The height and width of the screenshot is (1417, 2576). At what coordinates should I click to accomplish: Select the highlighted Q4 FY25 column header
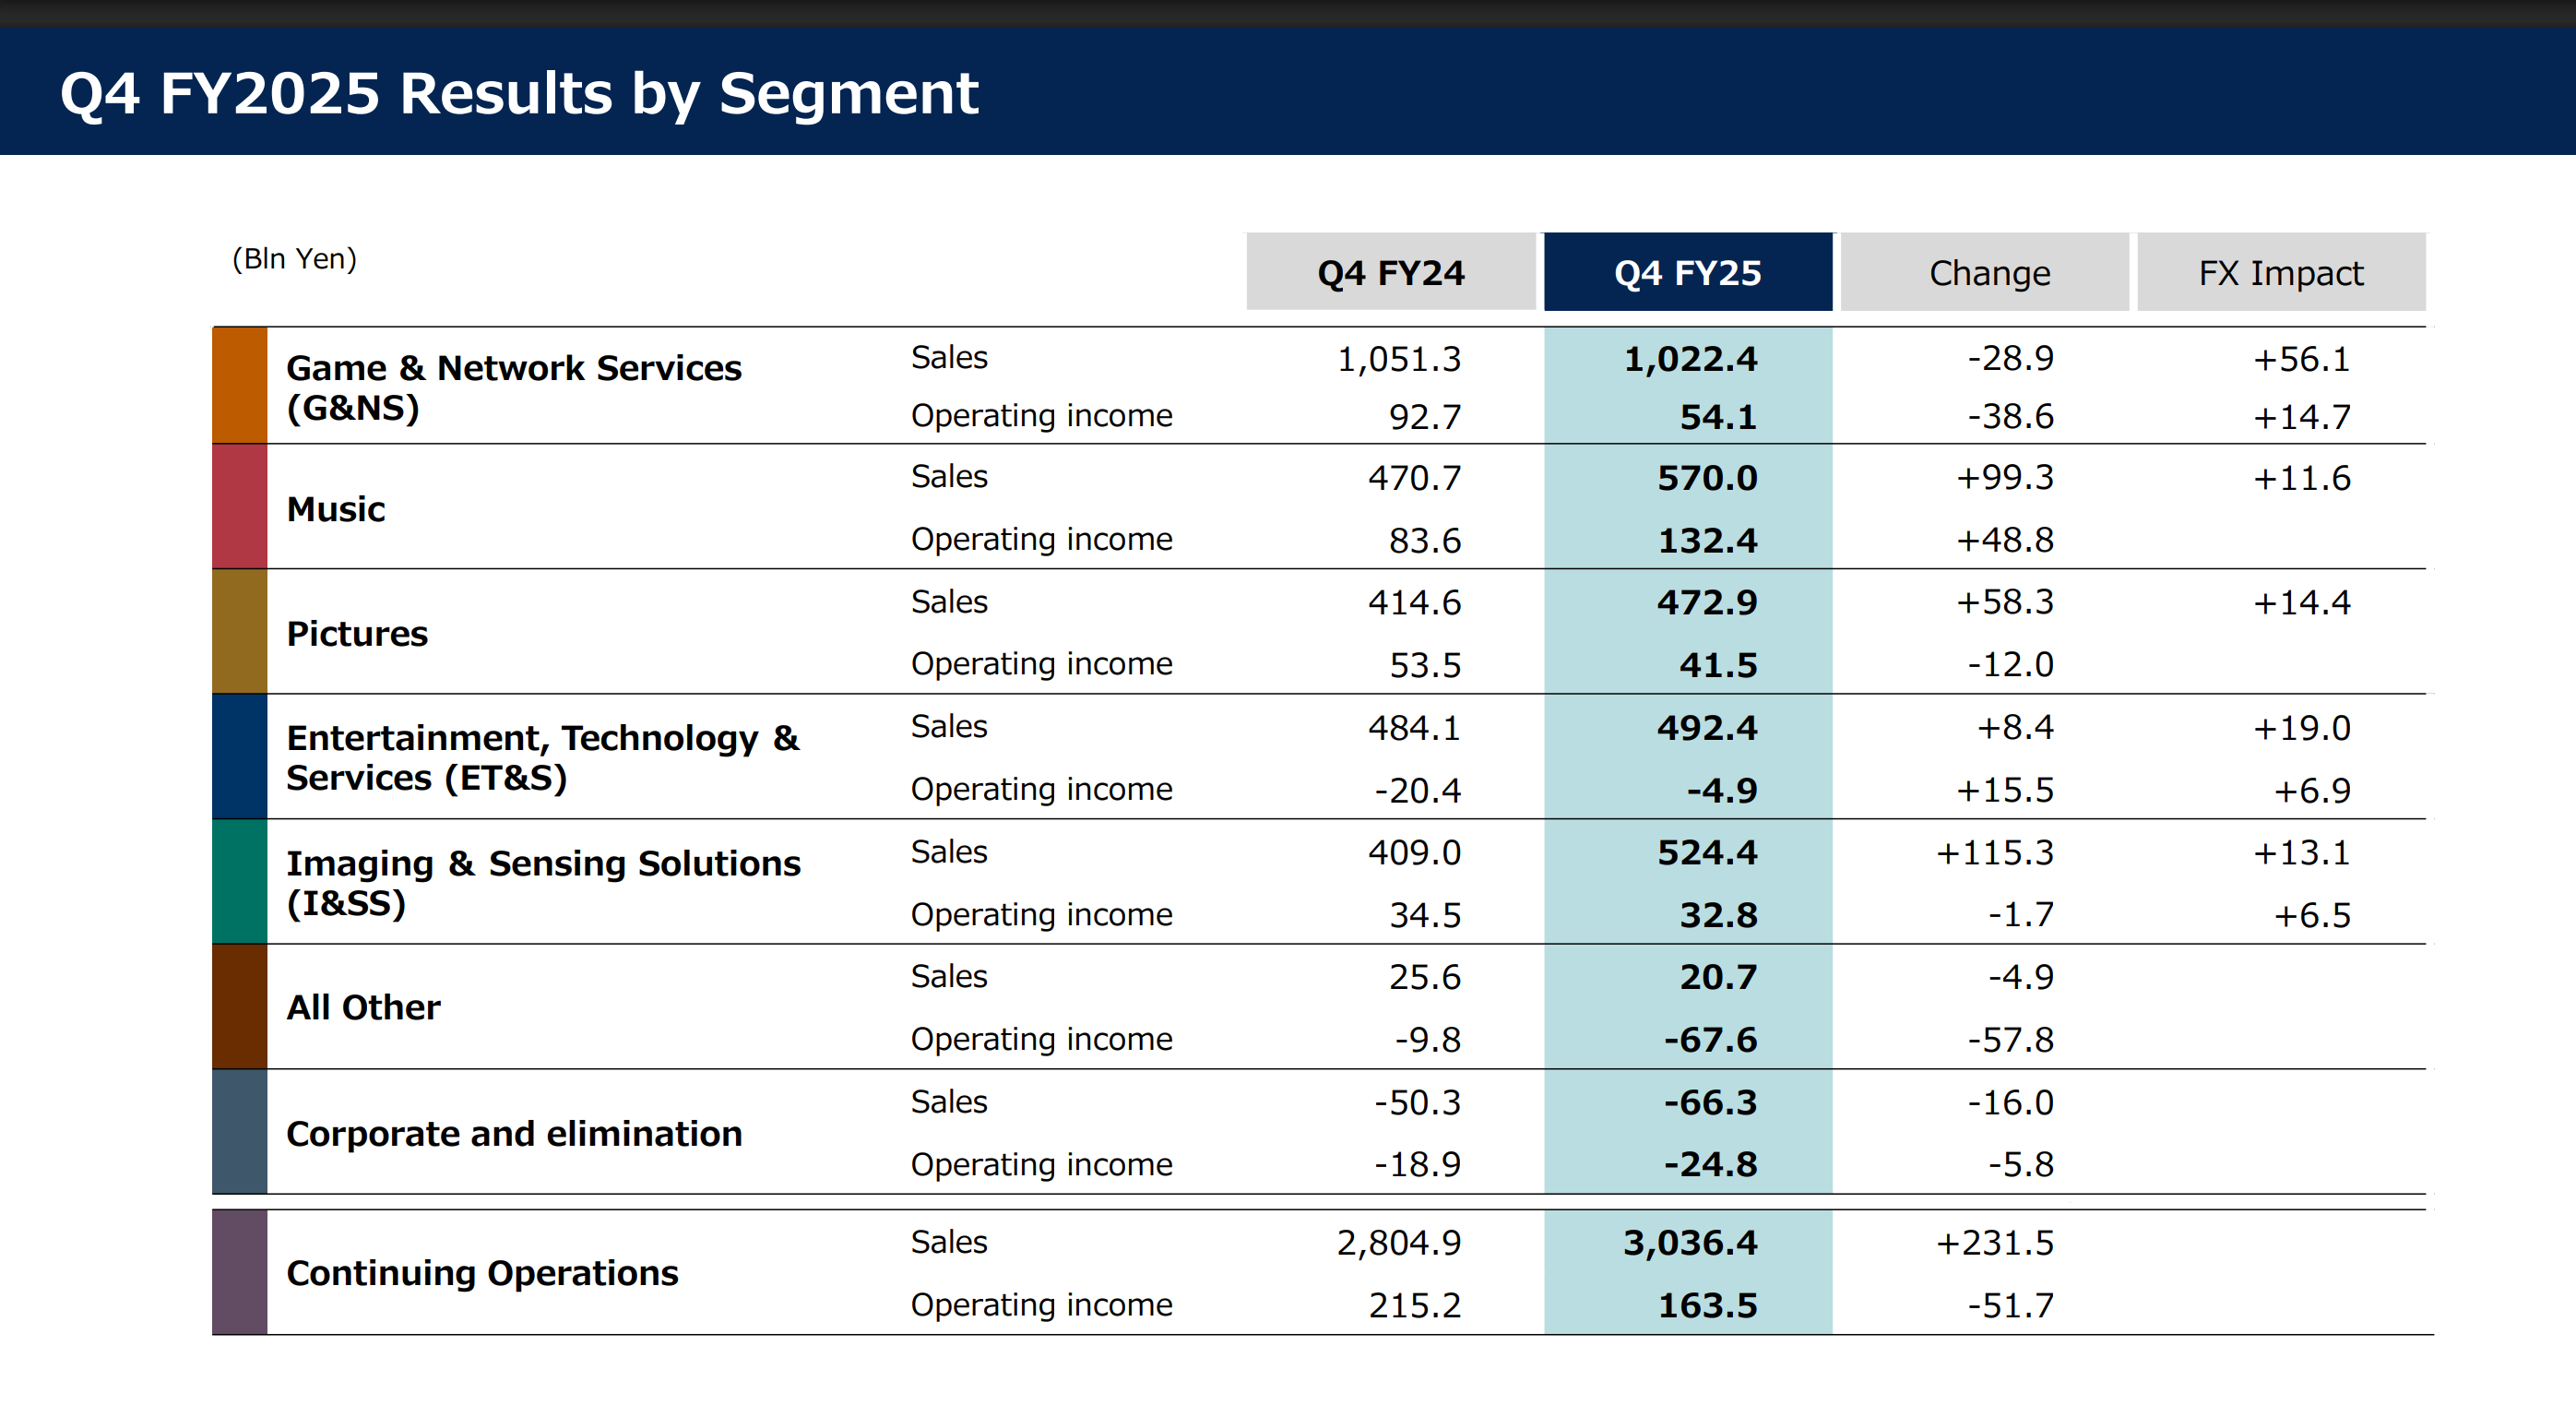[1688, 272]
